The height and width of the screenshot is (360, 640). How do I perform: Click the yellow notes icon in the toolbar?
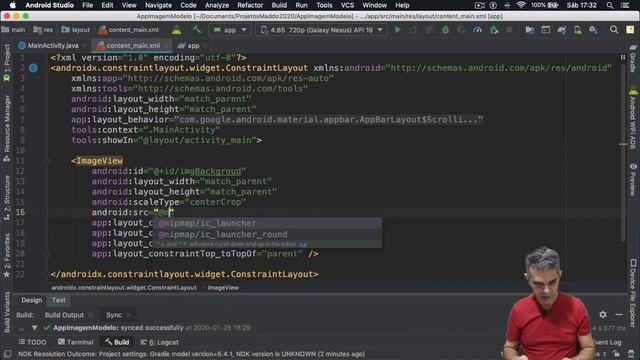point(630,30)
